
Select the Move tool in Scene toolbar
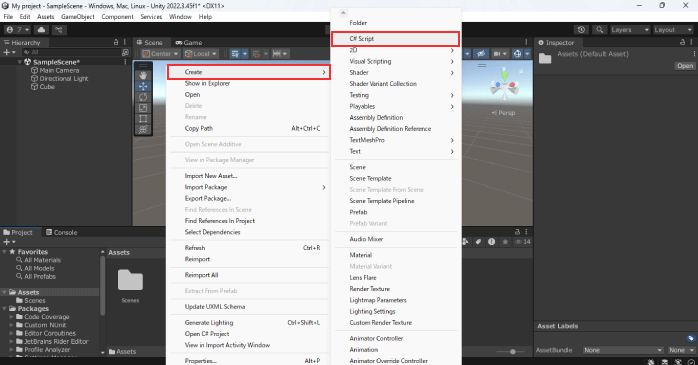point(143,86)
